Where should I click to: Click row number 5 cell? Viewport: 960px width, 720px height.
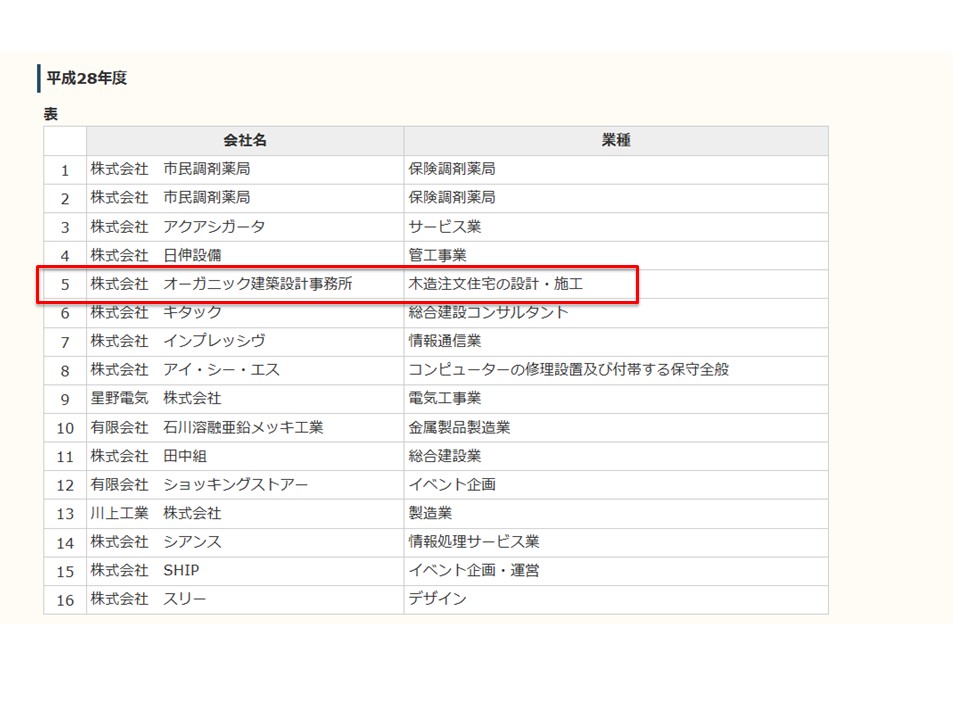coord(65,285)
